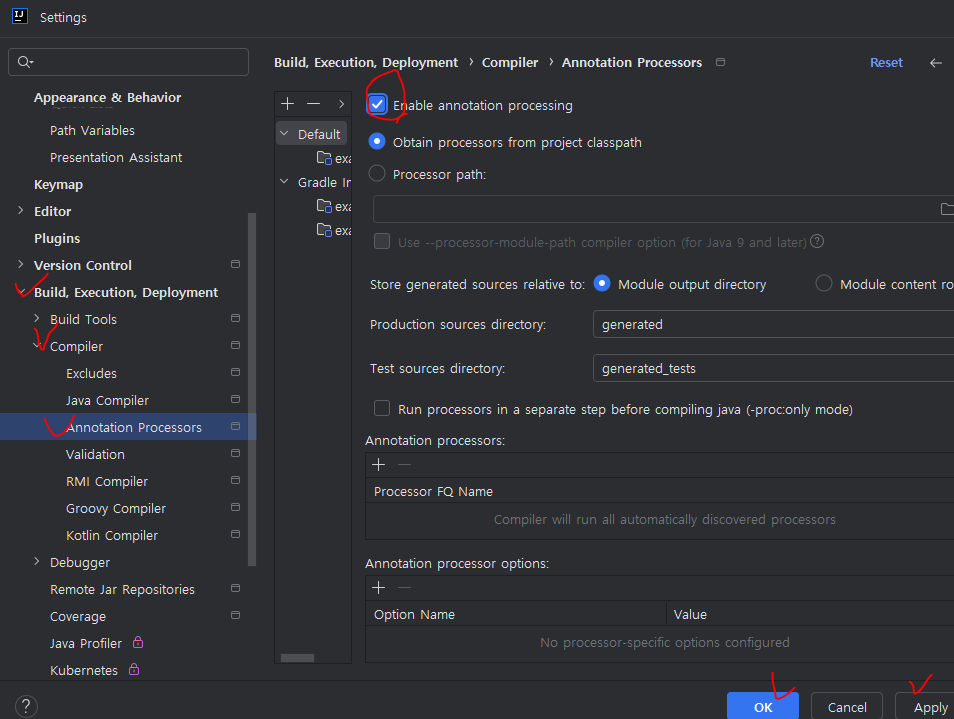Click project-level icon next to Remote Jar Repositories
The image size is (954, 719).
pyautogui.click(x=235, y=588)
